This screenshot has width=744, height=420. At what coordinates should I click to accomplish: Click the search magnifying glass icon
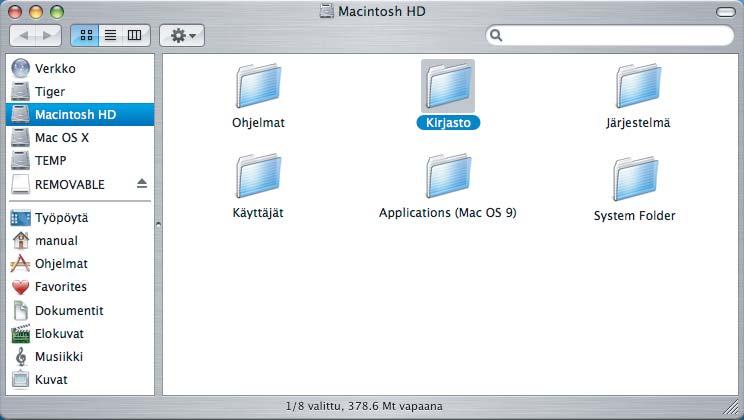(496, 35)
